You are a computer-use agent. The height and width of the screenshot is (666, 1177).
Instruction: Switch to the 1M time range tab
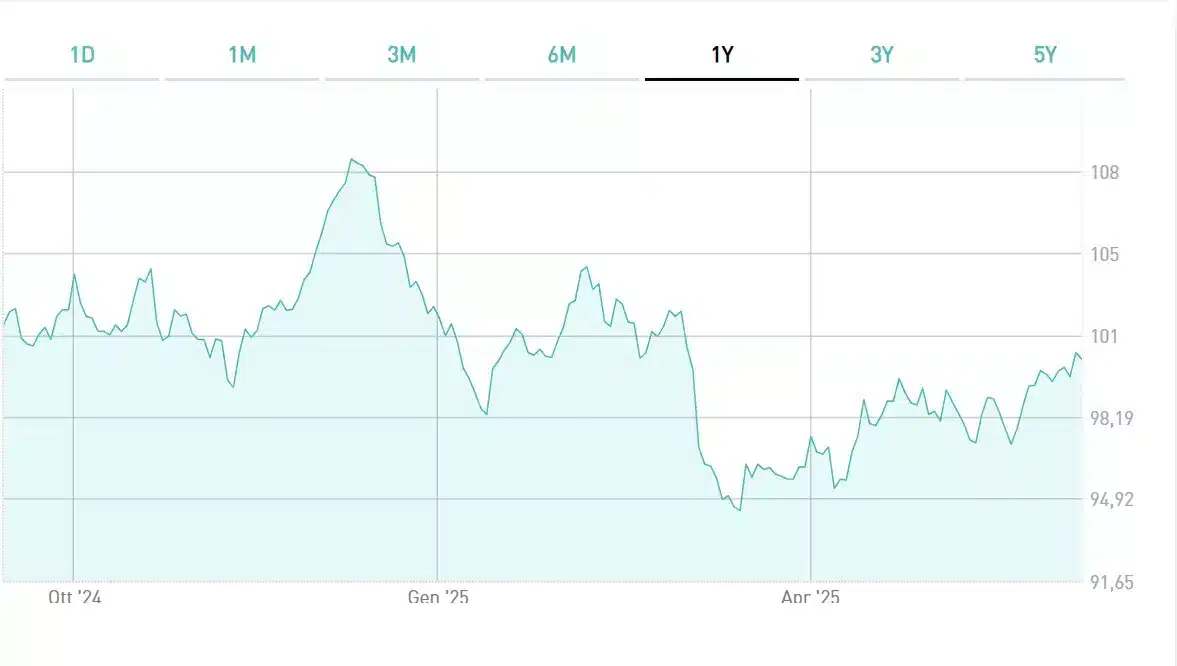pos(242,56)
